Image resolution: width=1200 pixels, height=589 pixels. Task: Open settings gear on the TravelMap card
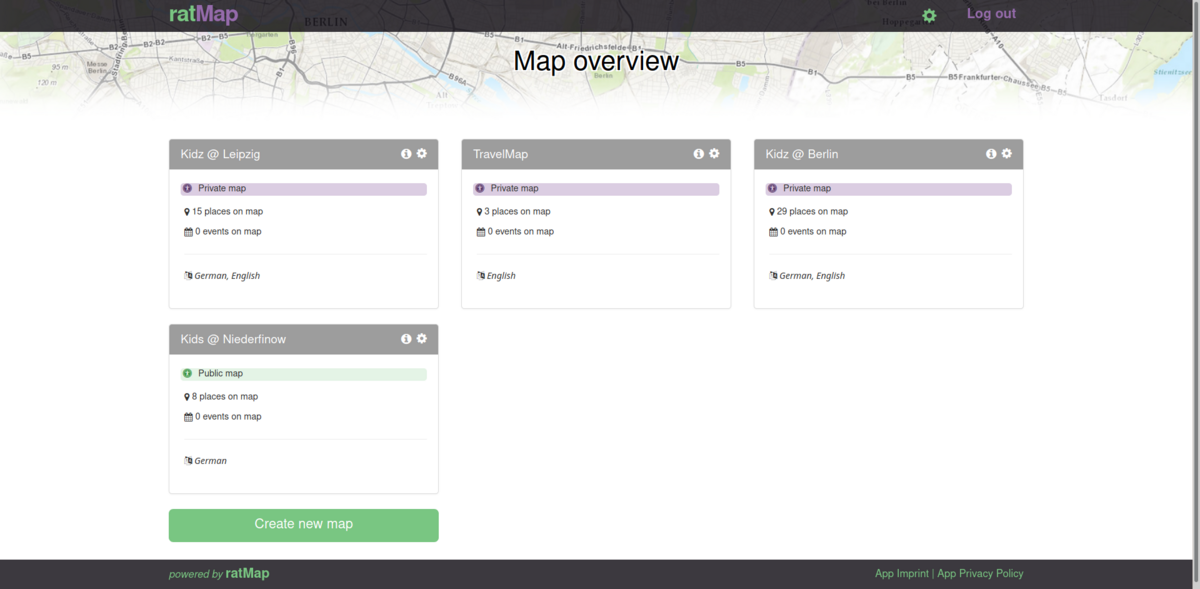click(x=713, y=153)
